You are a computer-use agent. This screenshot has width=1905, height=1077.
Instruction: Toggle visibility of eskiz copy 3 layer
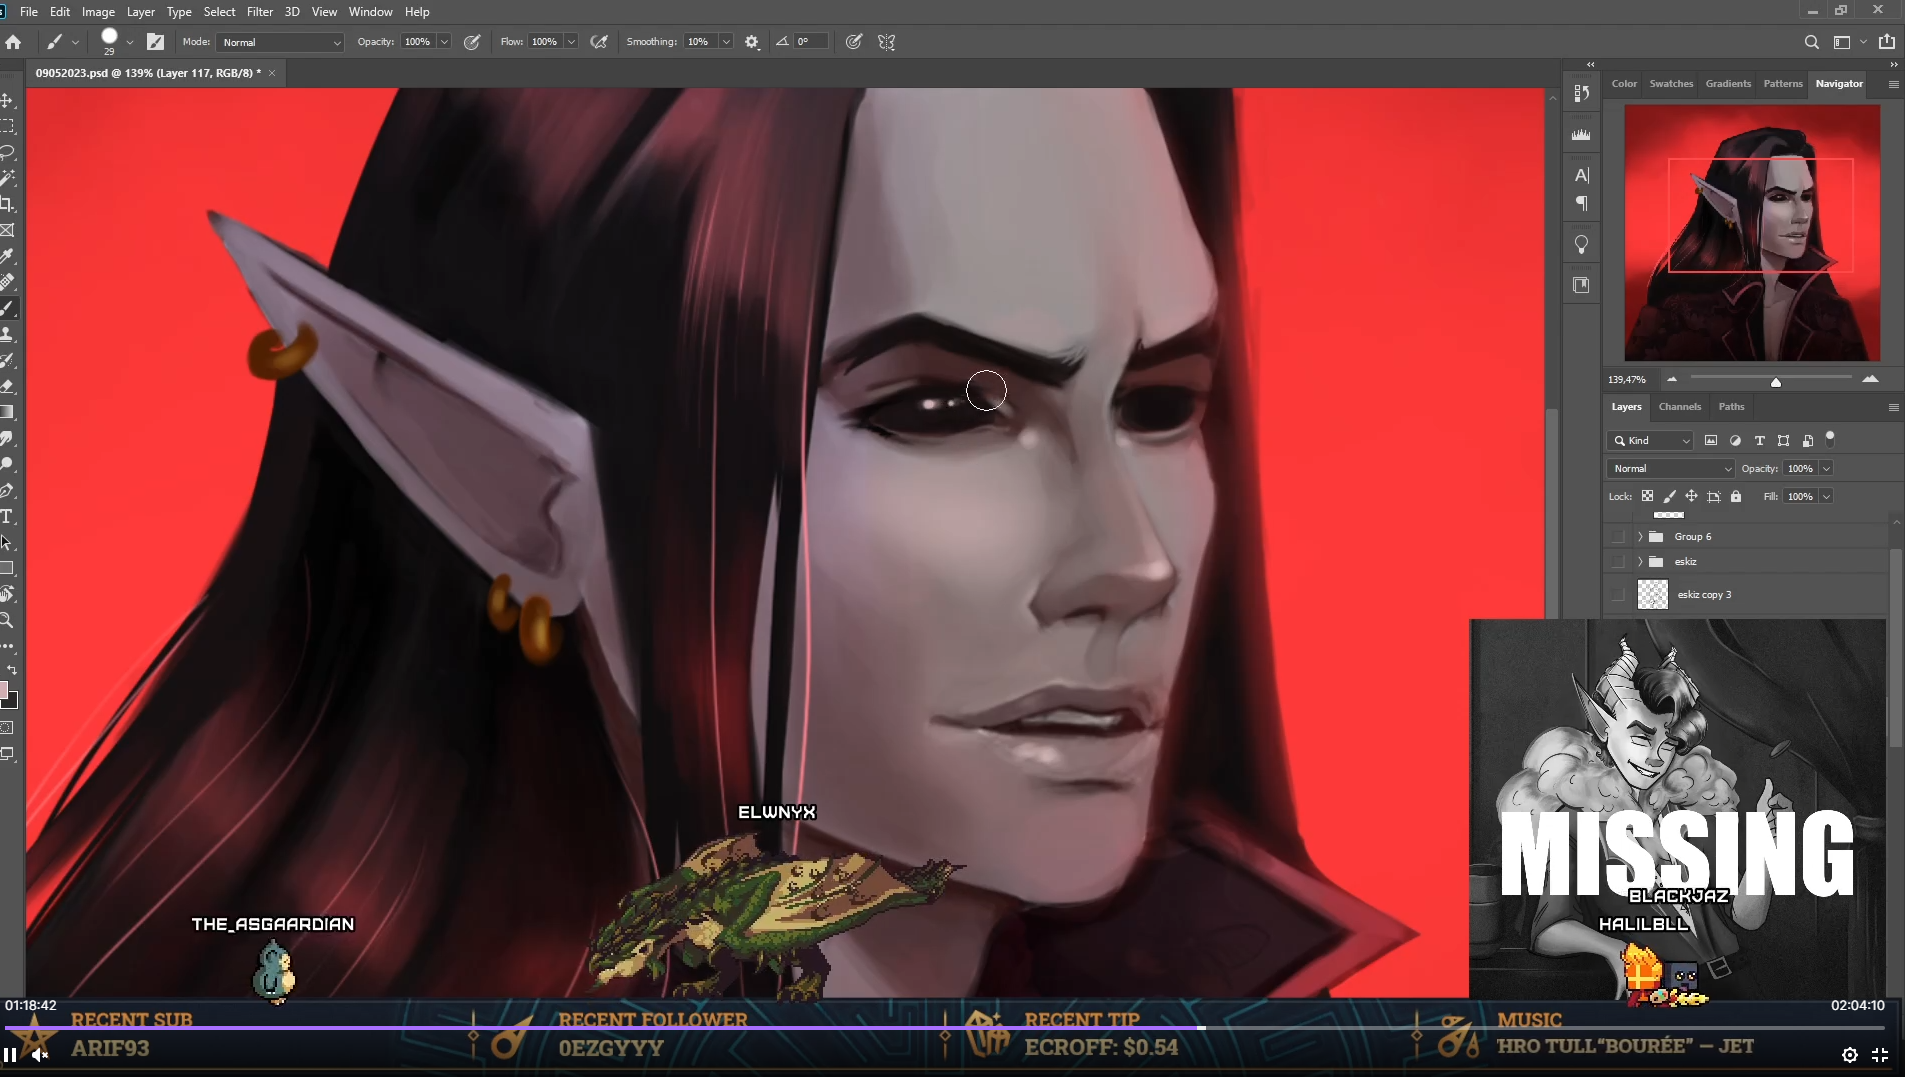[x=1618, y=595]
